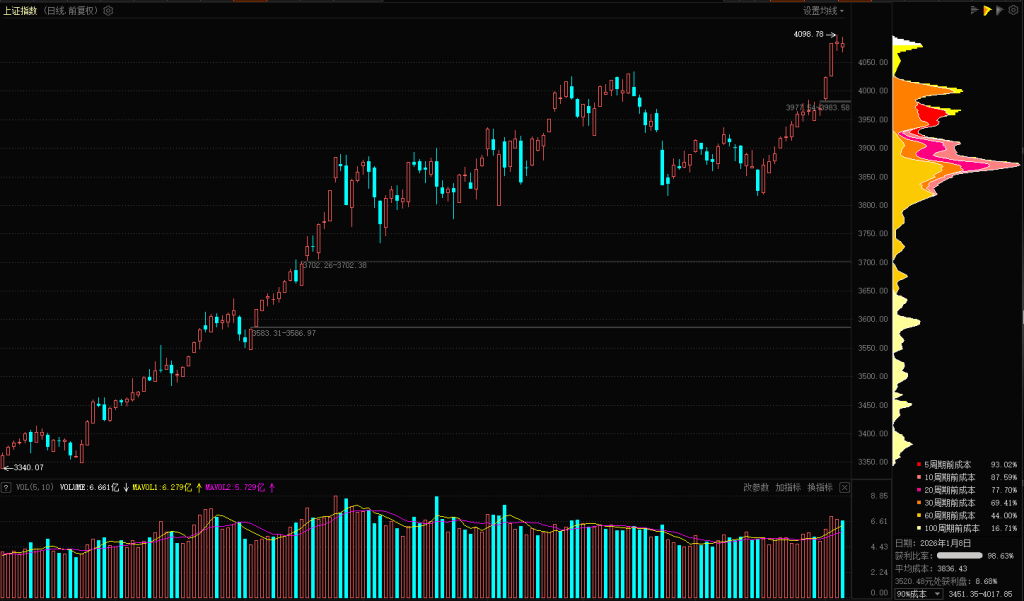Click the third gray flag icon
This screenshot has height=601, width=1024.
(1000, 10)
